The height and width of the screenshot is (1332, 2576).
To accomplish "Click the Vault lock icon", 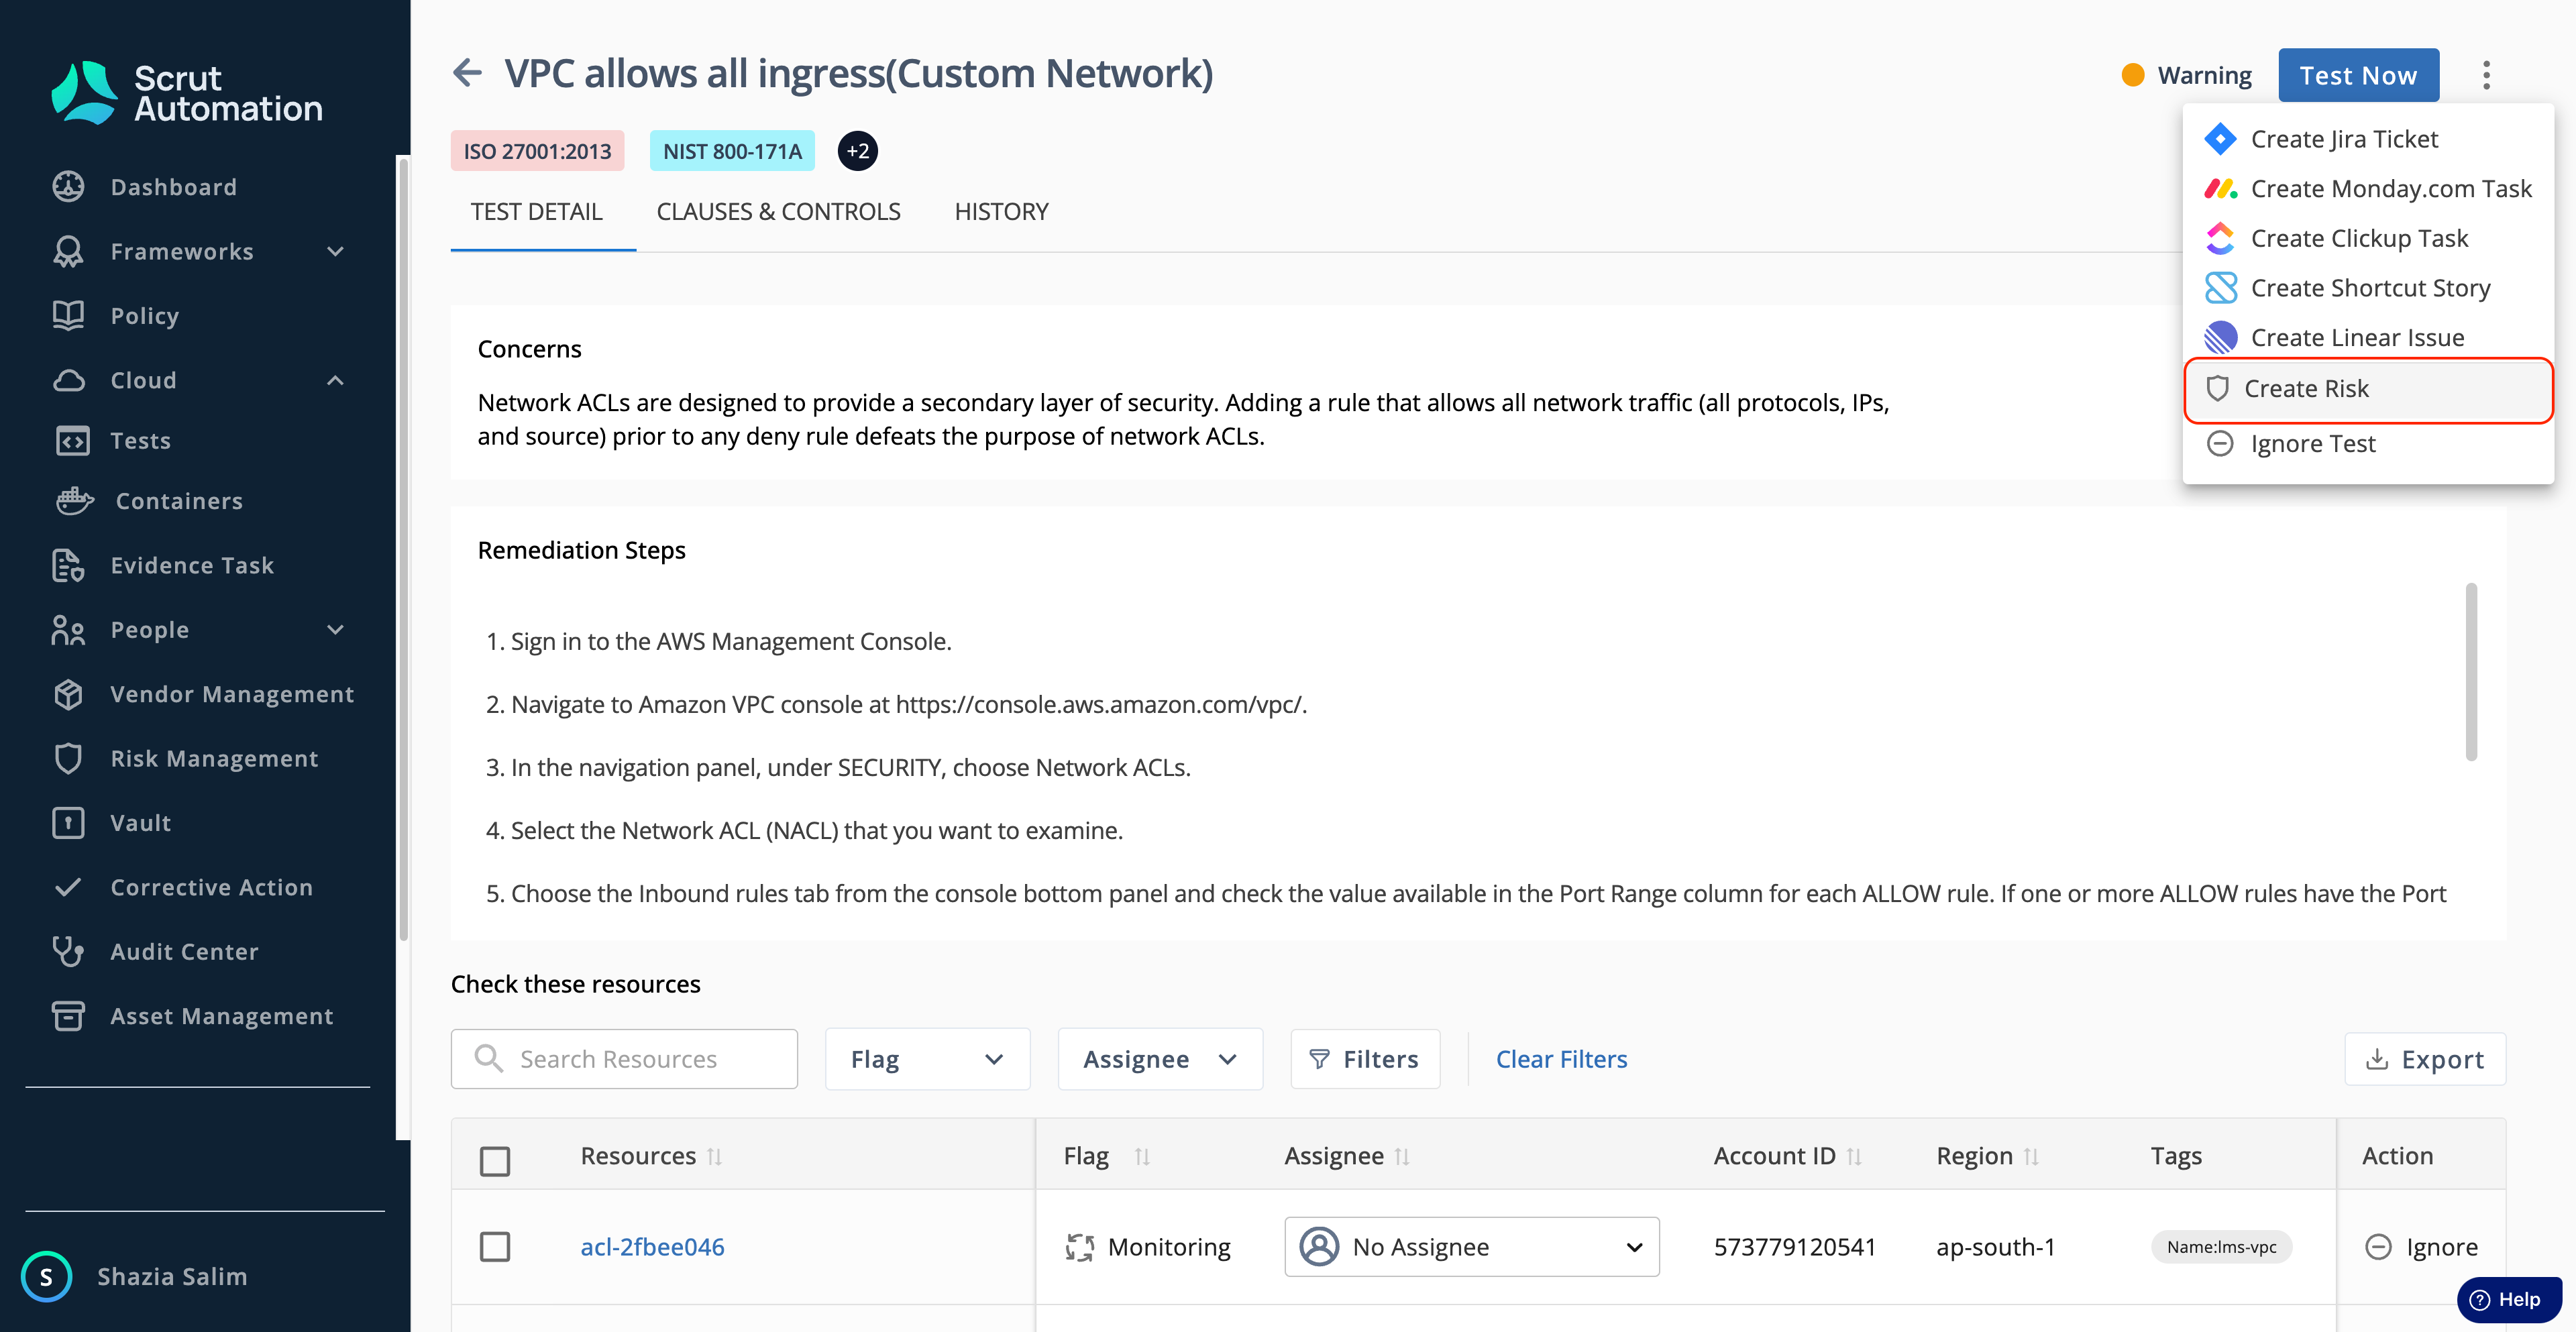I will pos(68,823).
